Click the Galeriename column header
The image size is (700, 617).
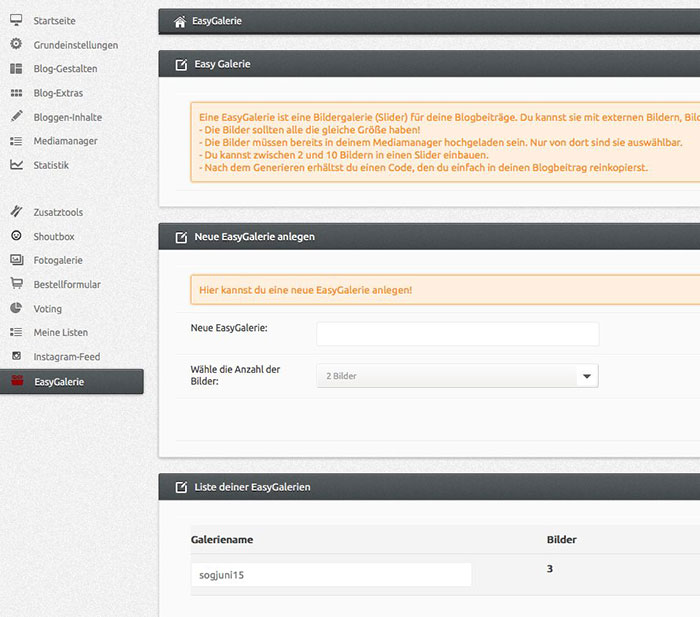(222, 539)
